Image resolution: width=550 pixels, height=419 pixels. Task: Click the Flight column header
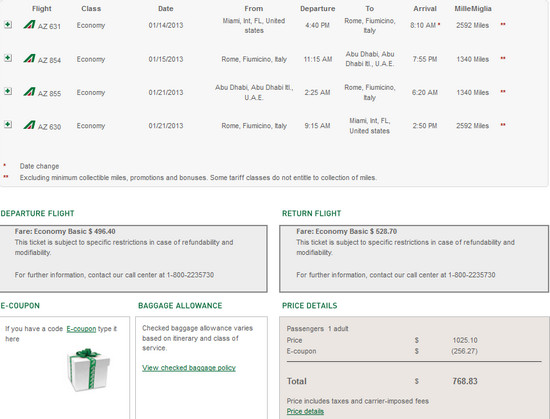point(42,8)
